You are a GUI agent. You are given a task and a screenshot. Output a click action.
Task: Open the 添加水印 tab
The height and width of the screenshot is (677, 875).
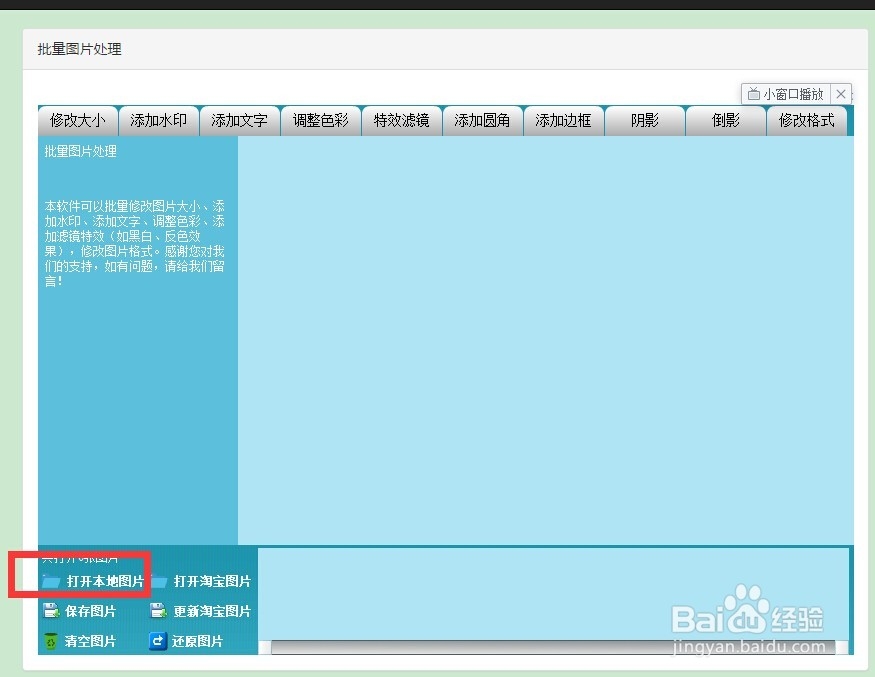click(x=158, y=121)
